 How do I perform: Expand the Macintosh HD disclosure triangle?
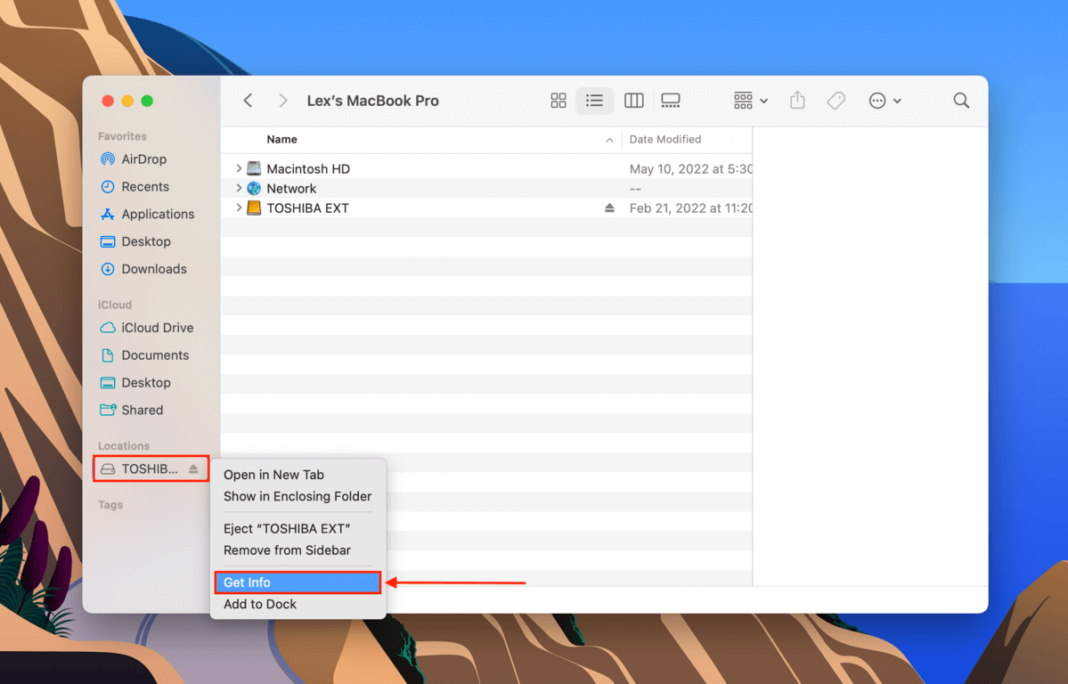coord(239,168)
